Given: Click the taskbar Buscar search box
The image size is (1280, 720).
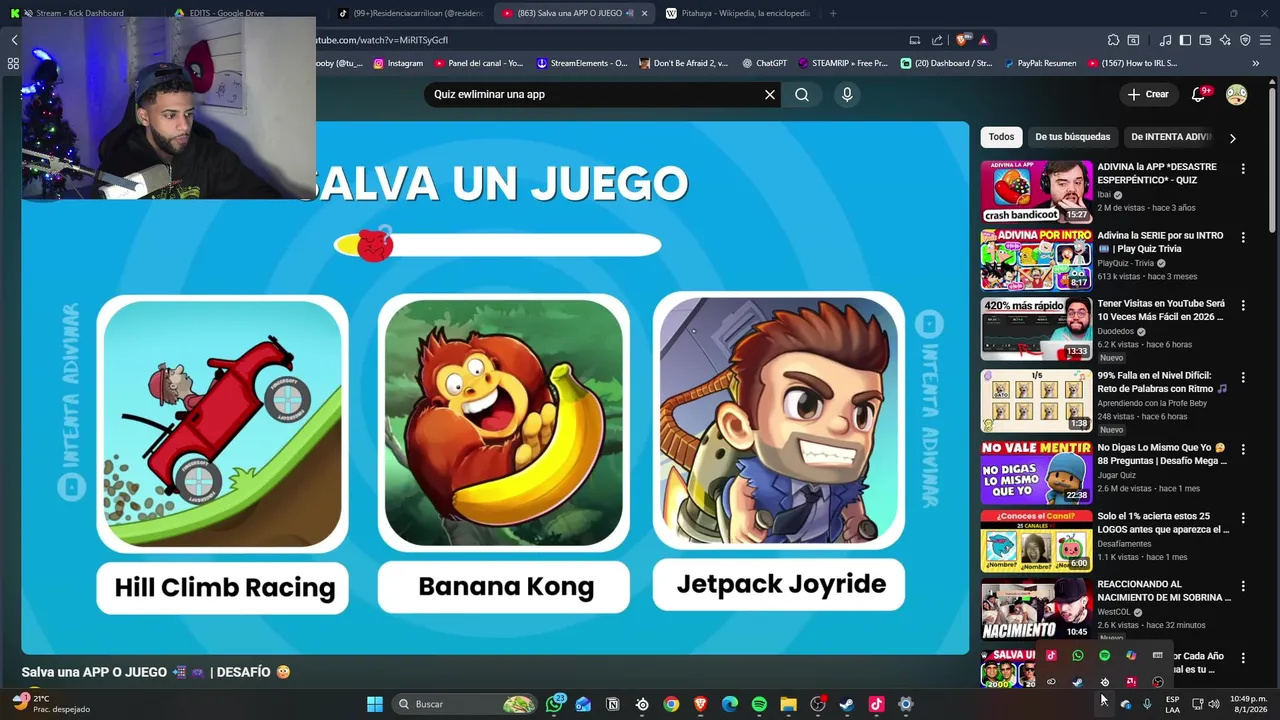Looking at the screenshot, I should pos(466,704).
